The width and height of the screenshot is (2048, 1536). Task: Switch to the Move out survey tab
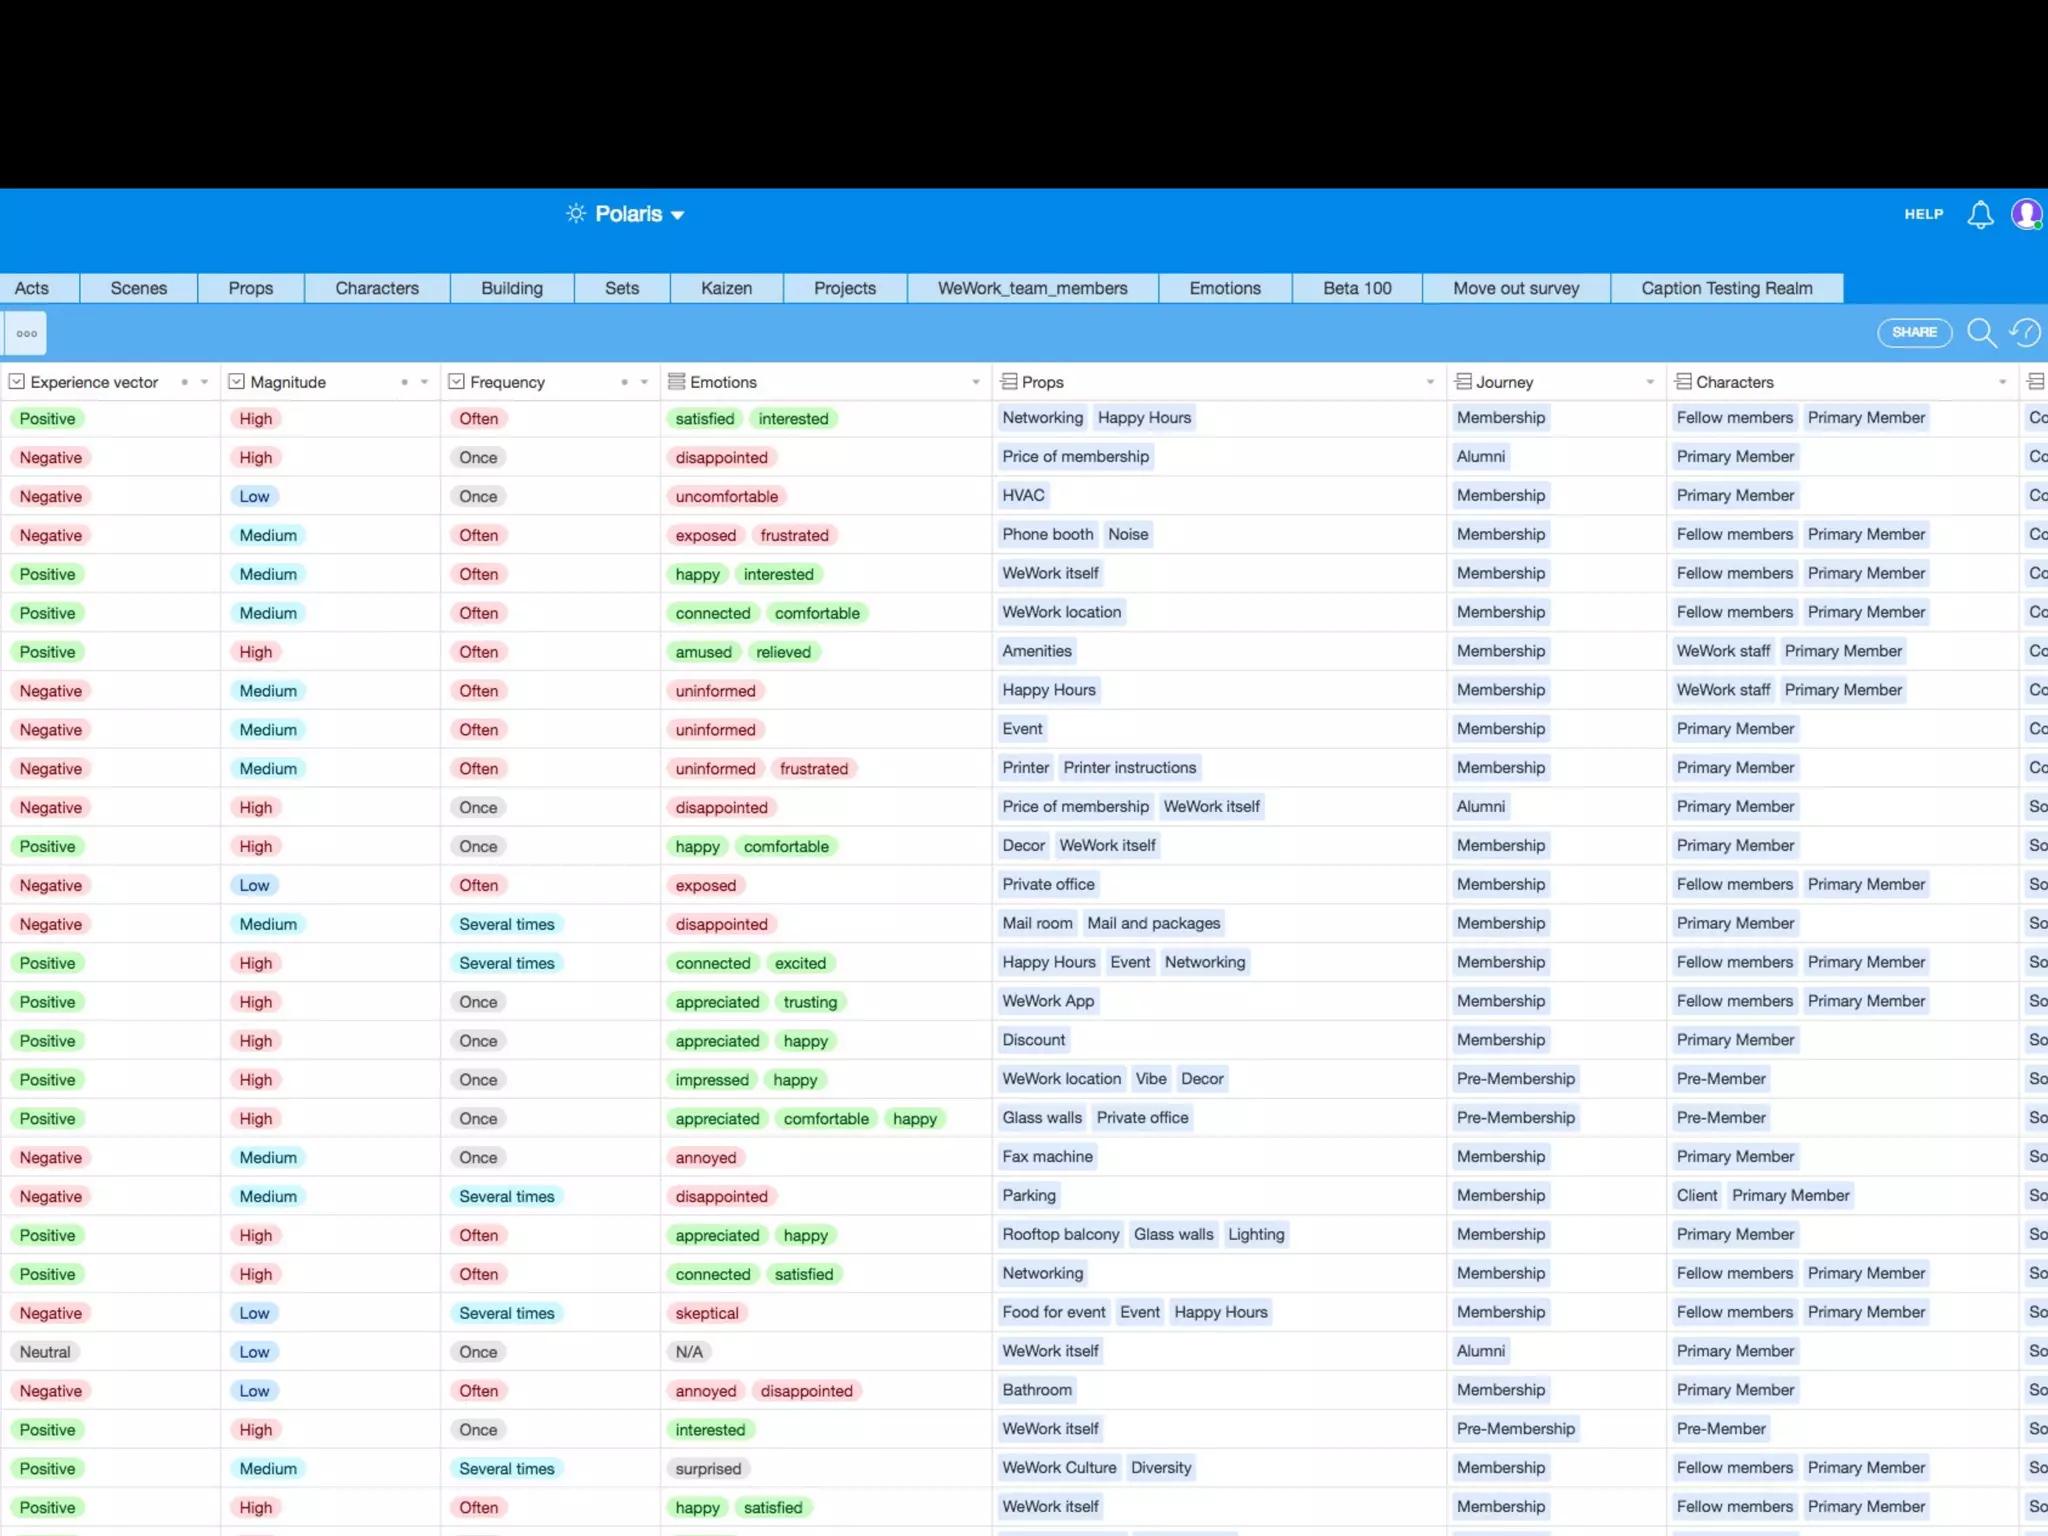pyautogui.click(x=1515, y=288)
